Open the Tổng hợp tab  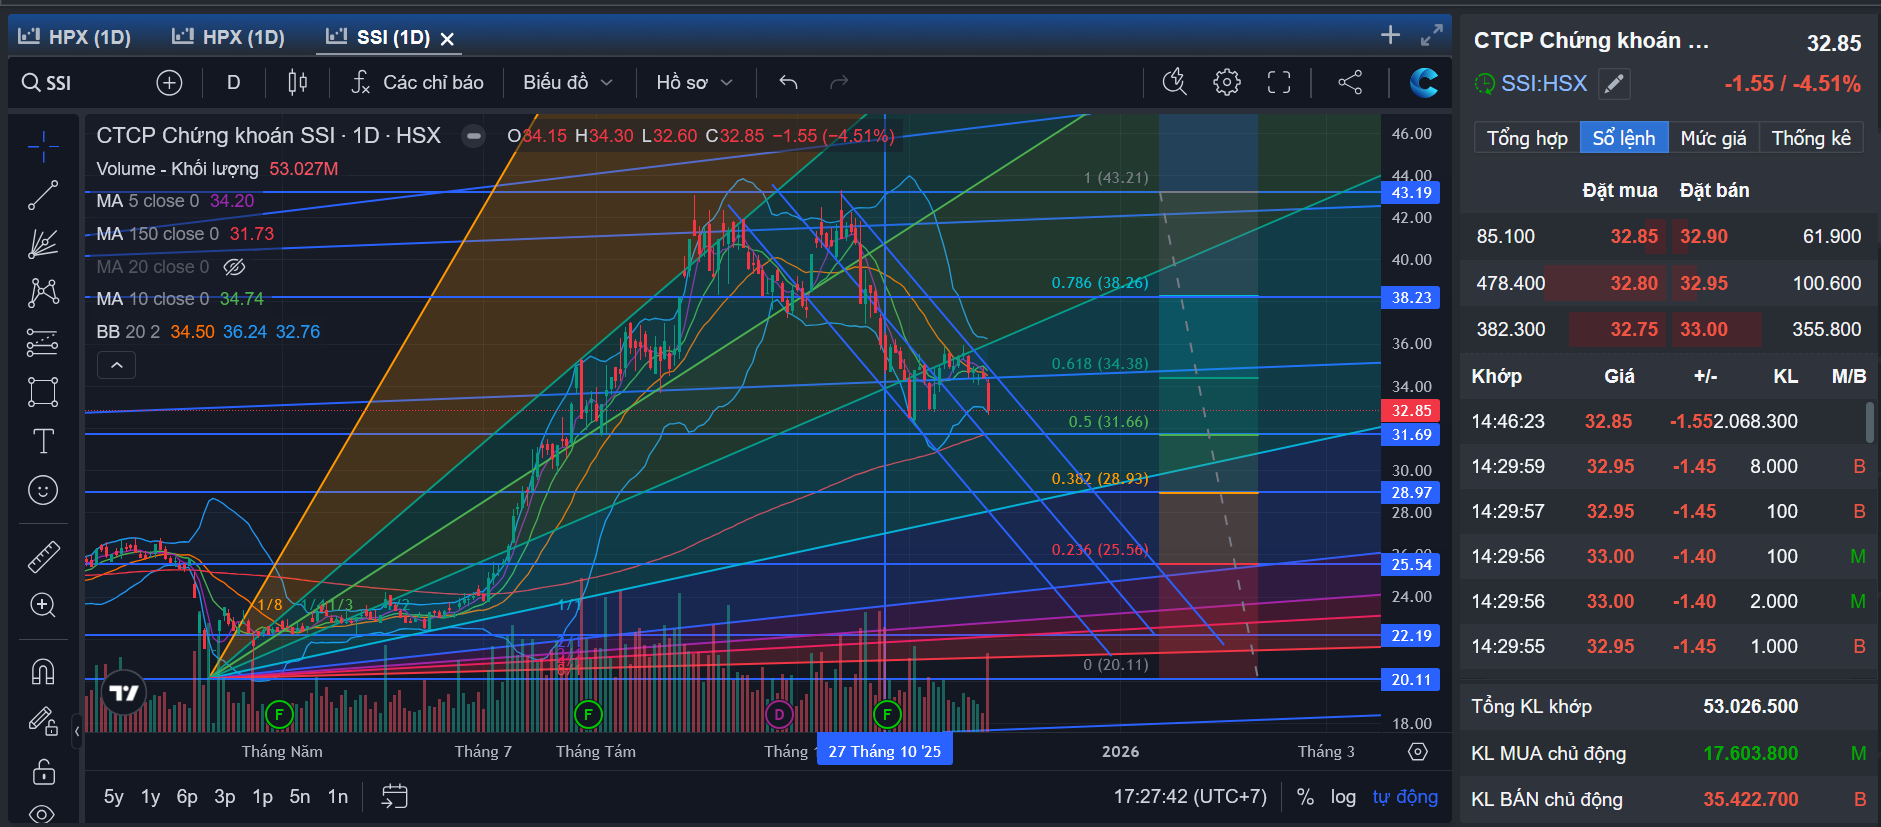[x=1527, y=138]
